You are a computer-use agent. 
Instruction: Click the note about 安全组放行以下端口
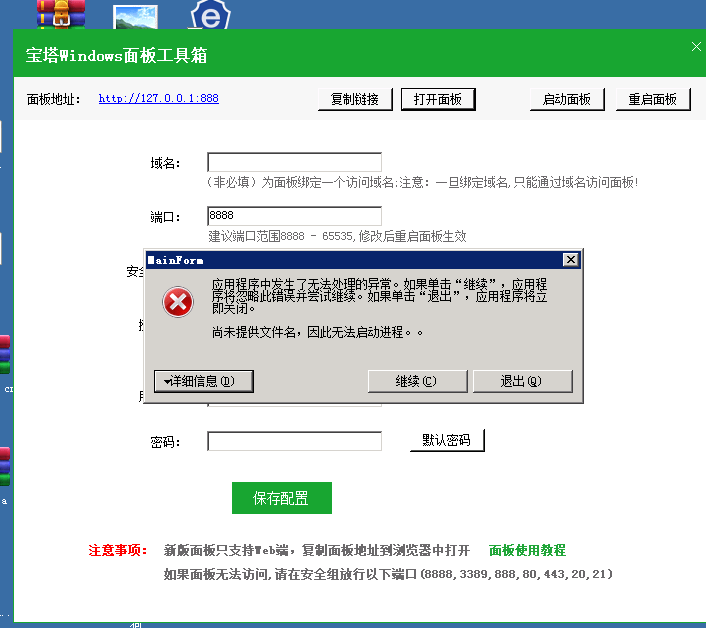coord(388,574)
